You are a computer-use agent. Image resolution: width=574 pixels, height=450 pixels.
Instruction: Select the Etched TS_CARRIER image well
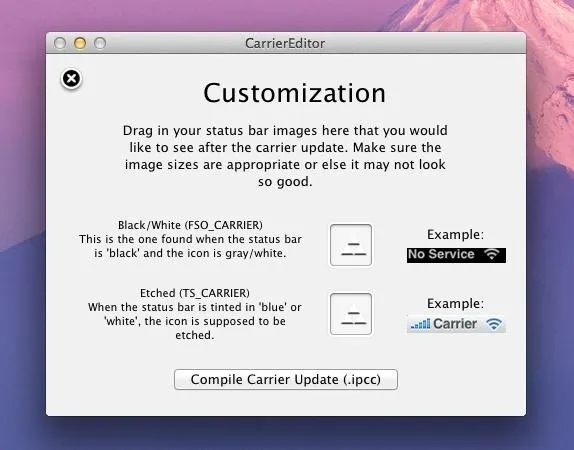click(351, 314)
